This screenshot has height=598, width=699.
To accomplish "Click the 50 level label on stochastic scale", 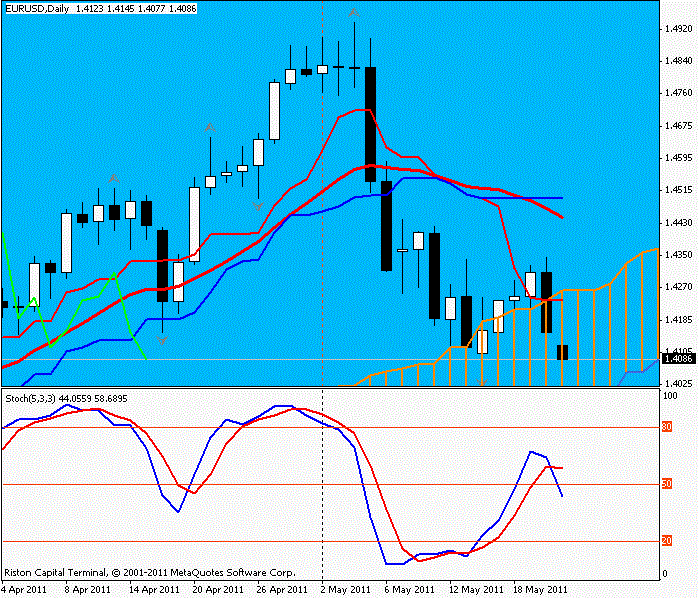I will click(667, 484).
